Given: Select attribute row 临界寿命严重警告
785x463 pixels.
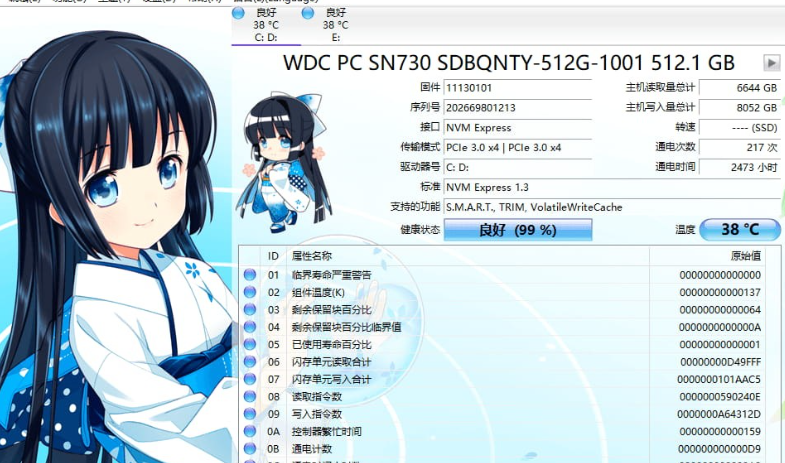Looking at the screenshot, I should pyautogui.click(x=502, y=274).
